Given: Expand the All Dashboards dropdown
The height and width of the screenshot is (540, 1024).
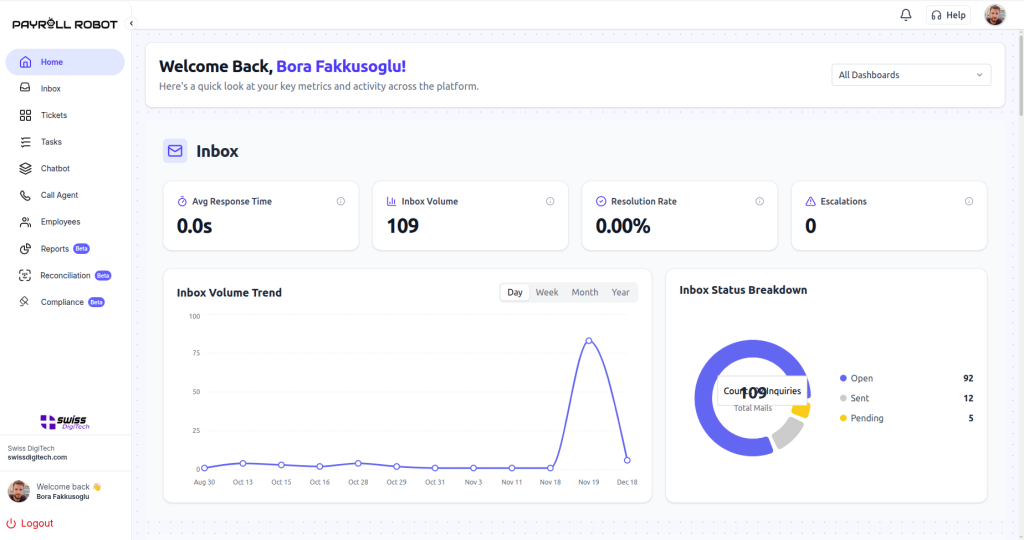Looking at the screenshot, I should tap(910, 75).
